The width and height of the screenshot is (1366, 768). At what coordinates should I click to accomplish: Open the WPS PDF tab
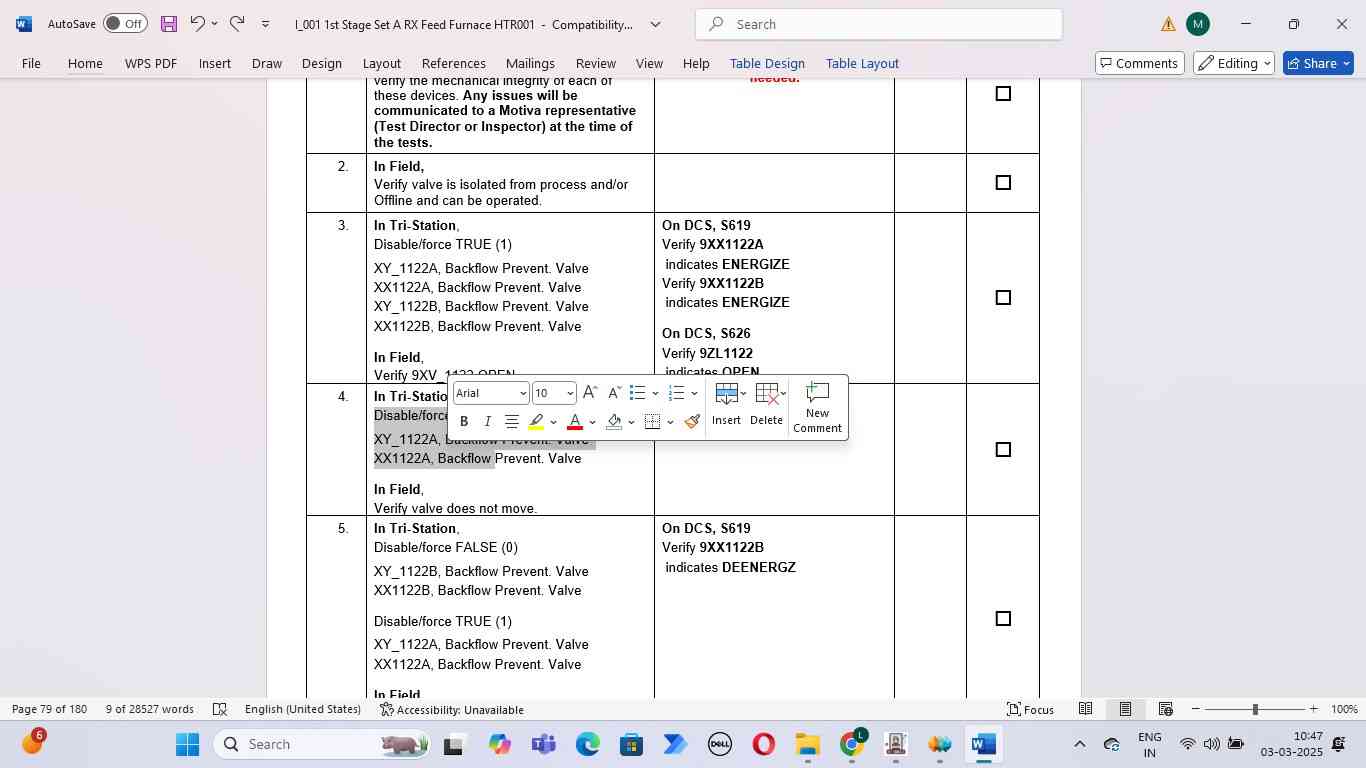coord(151,63)
